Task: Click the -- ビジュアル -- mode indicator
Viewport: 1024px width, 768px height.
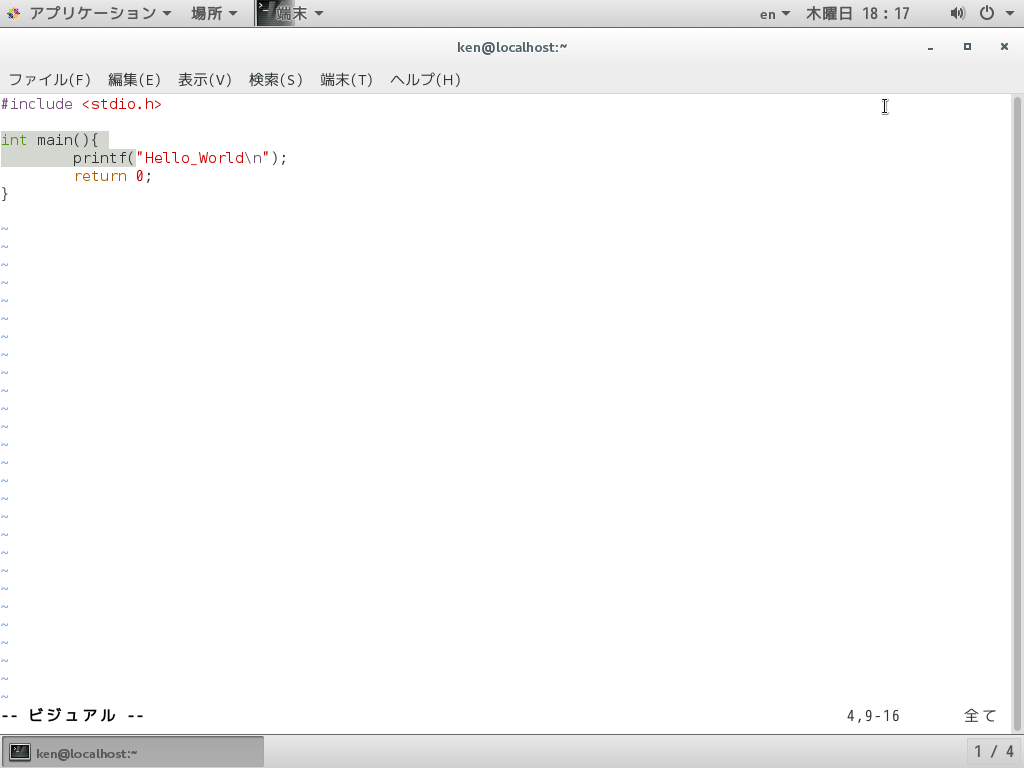Action: coord(72,716)
